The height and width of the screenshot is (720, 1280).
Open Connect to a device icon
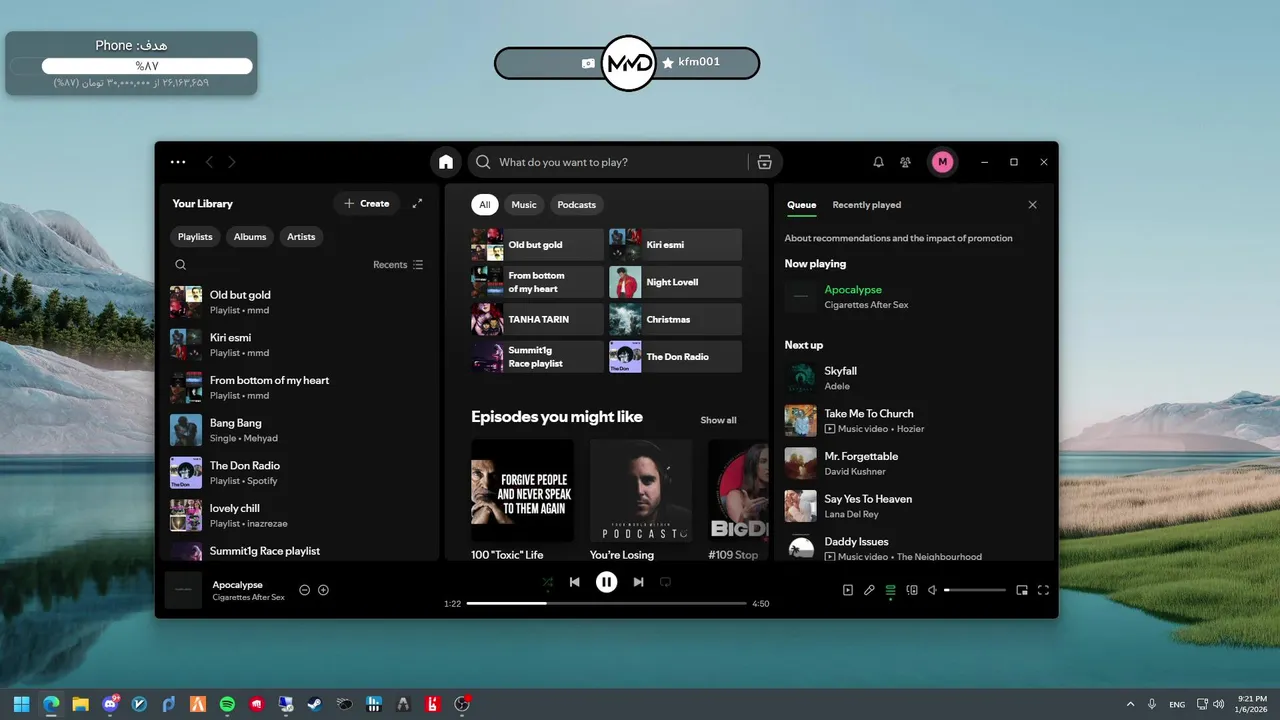click(912, 590)
